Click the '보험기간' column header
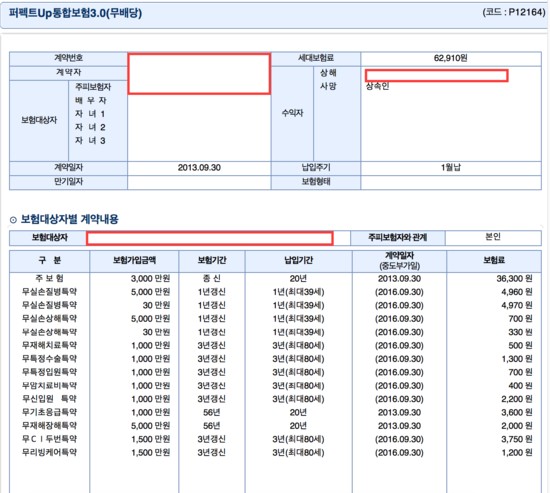 (212, 260)
